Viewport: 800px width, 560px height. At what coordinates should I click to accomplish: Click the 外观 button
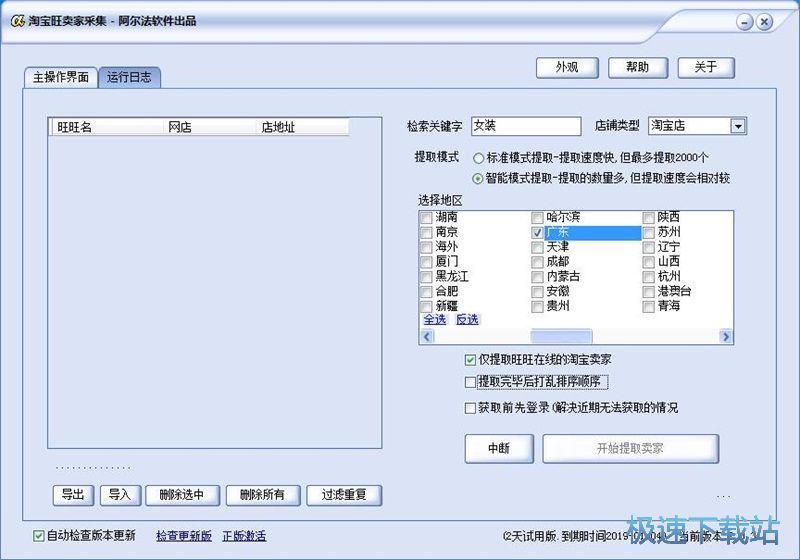pyautogui.click(x=567, y=67)
